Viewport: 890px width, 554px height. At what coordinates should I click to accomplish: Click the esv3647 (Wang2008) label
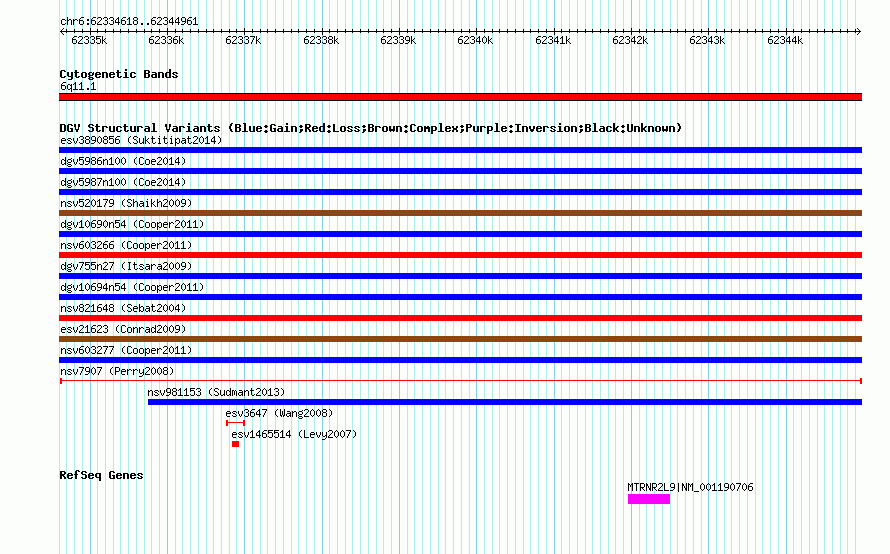coord(279,413)
